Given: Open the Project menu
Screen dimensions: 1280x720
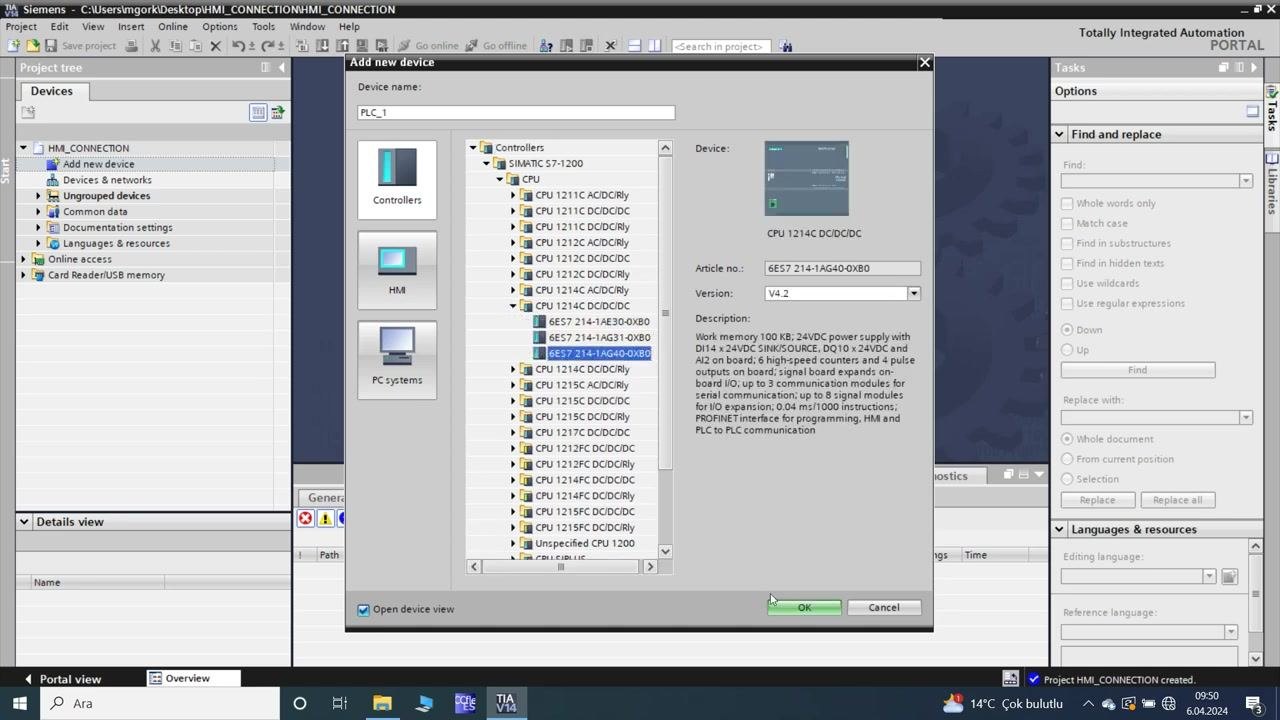Looking at the screenshot, I should 21,27.
